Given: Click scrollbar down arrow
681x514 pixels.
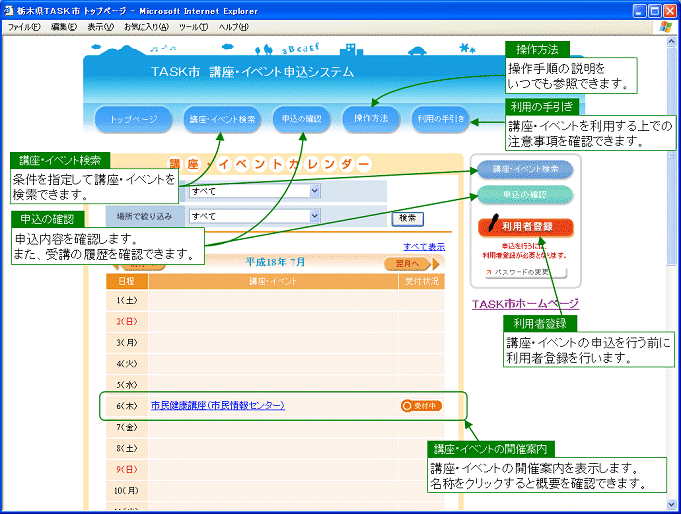Looking at the screenshot, I should [671, 504].
